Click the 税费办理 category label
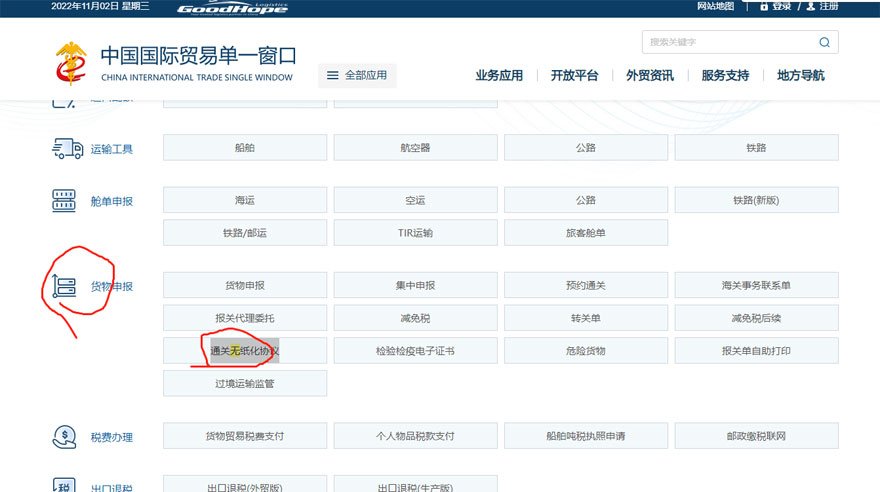This screenshot has height=492, width=880. point(112,438)
